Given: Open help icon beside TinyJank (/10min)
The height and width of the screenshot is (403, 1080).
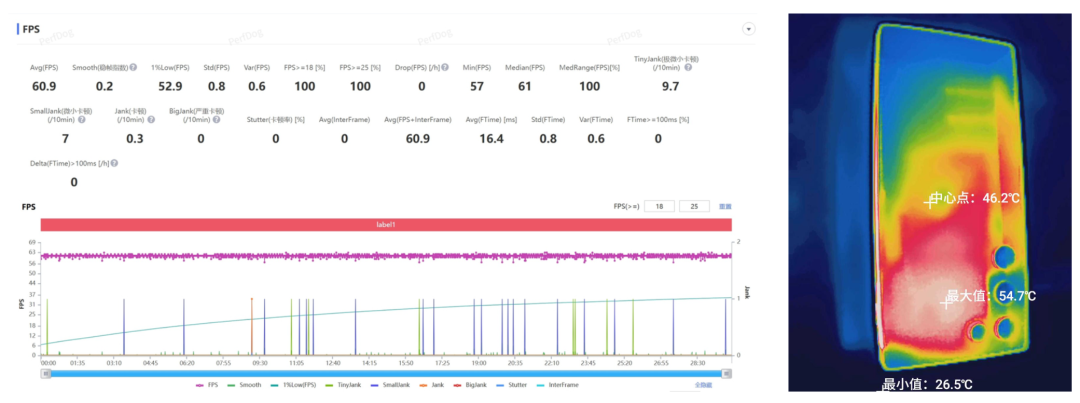Looking at the screenshot, I should coord(688,68).
